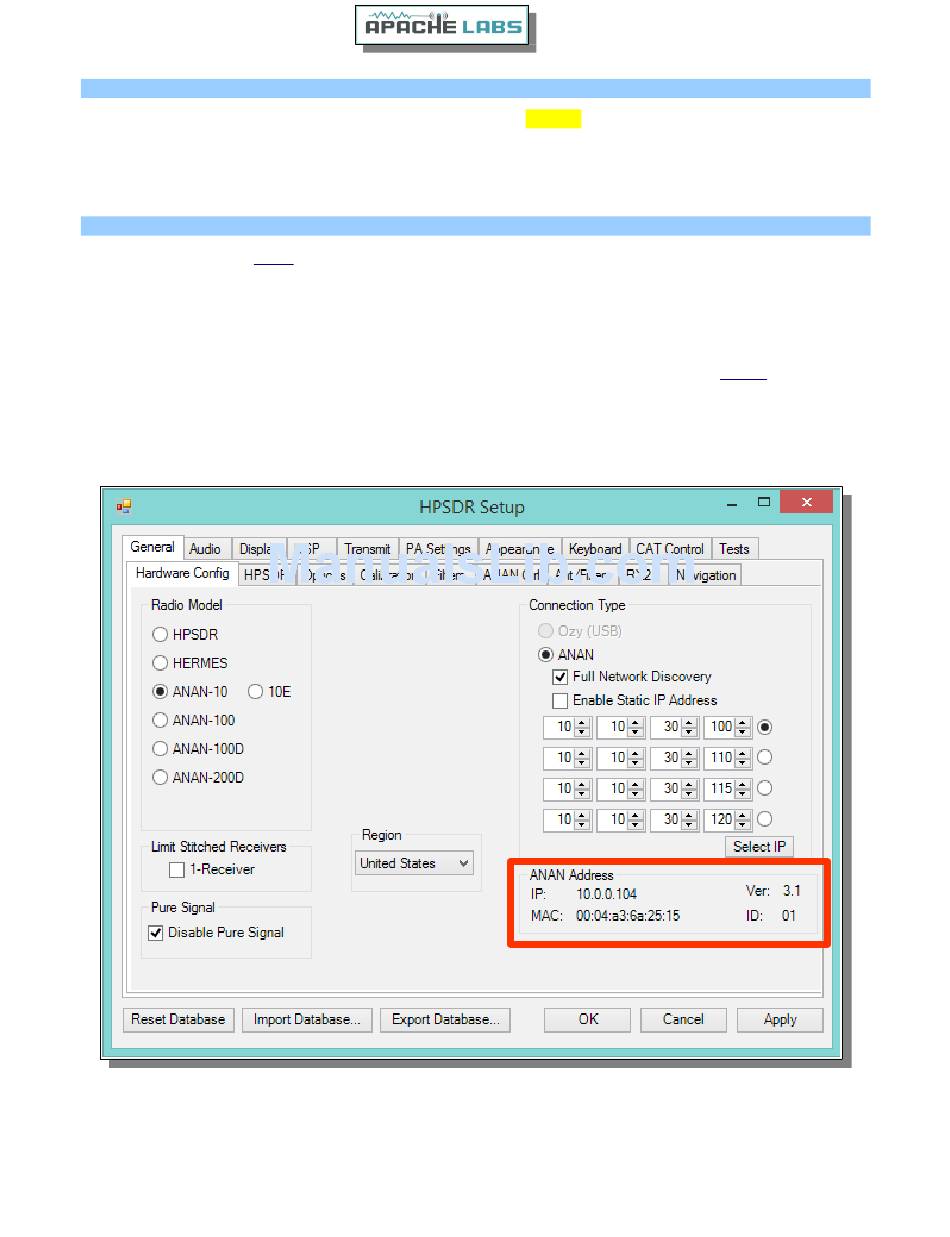
Task: Close the HPSDR Setup window
Action: (x=807, y=502)
